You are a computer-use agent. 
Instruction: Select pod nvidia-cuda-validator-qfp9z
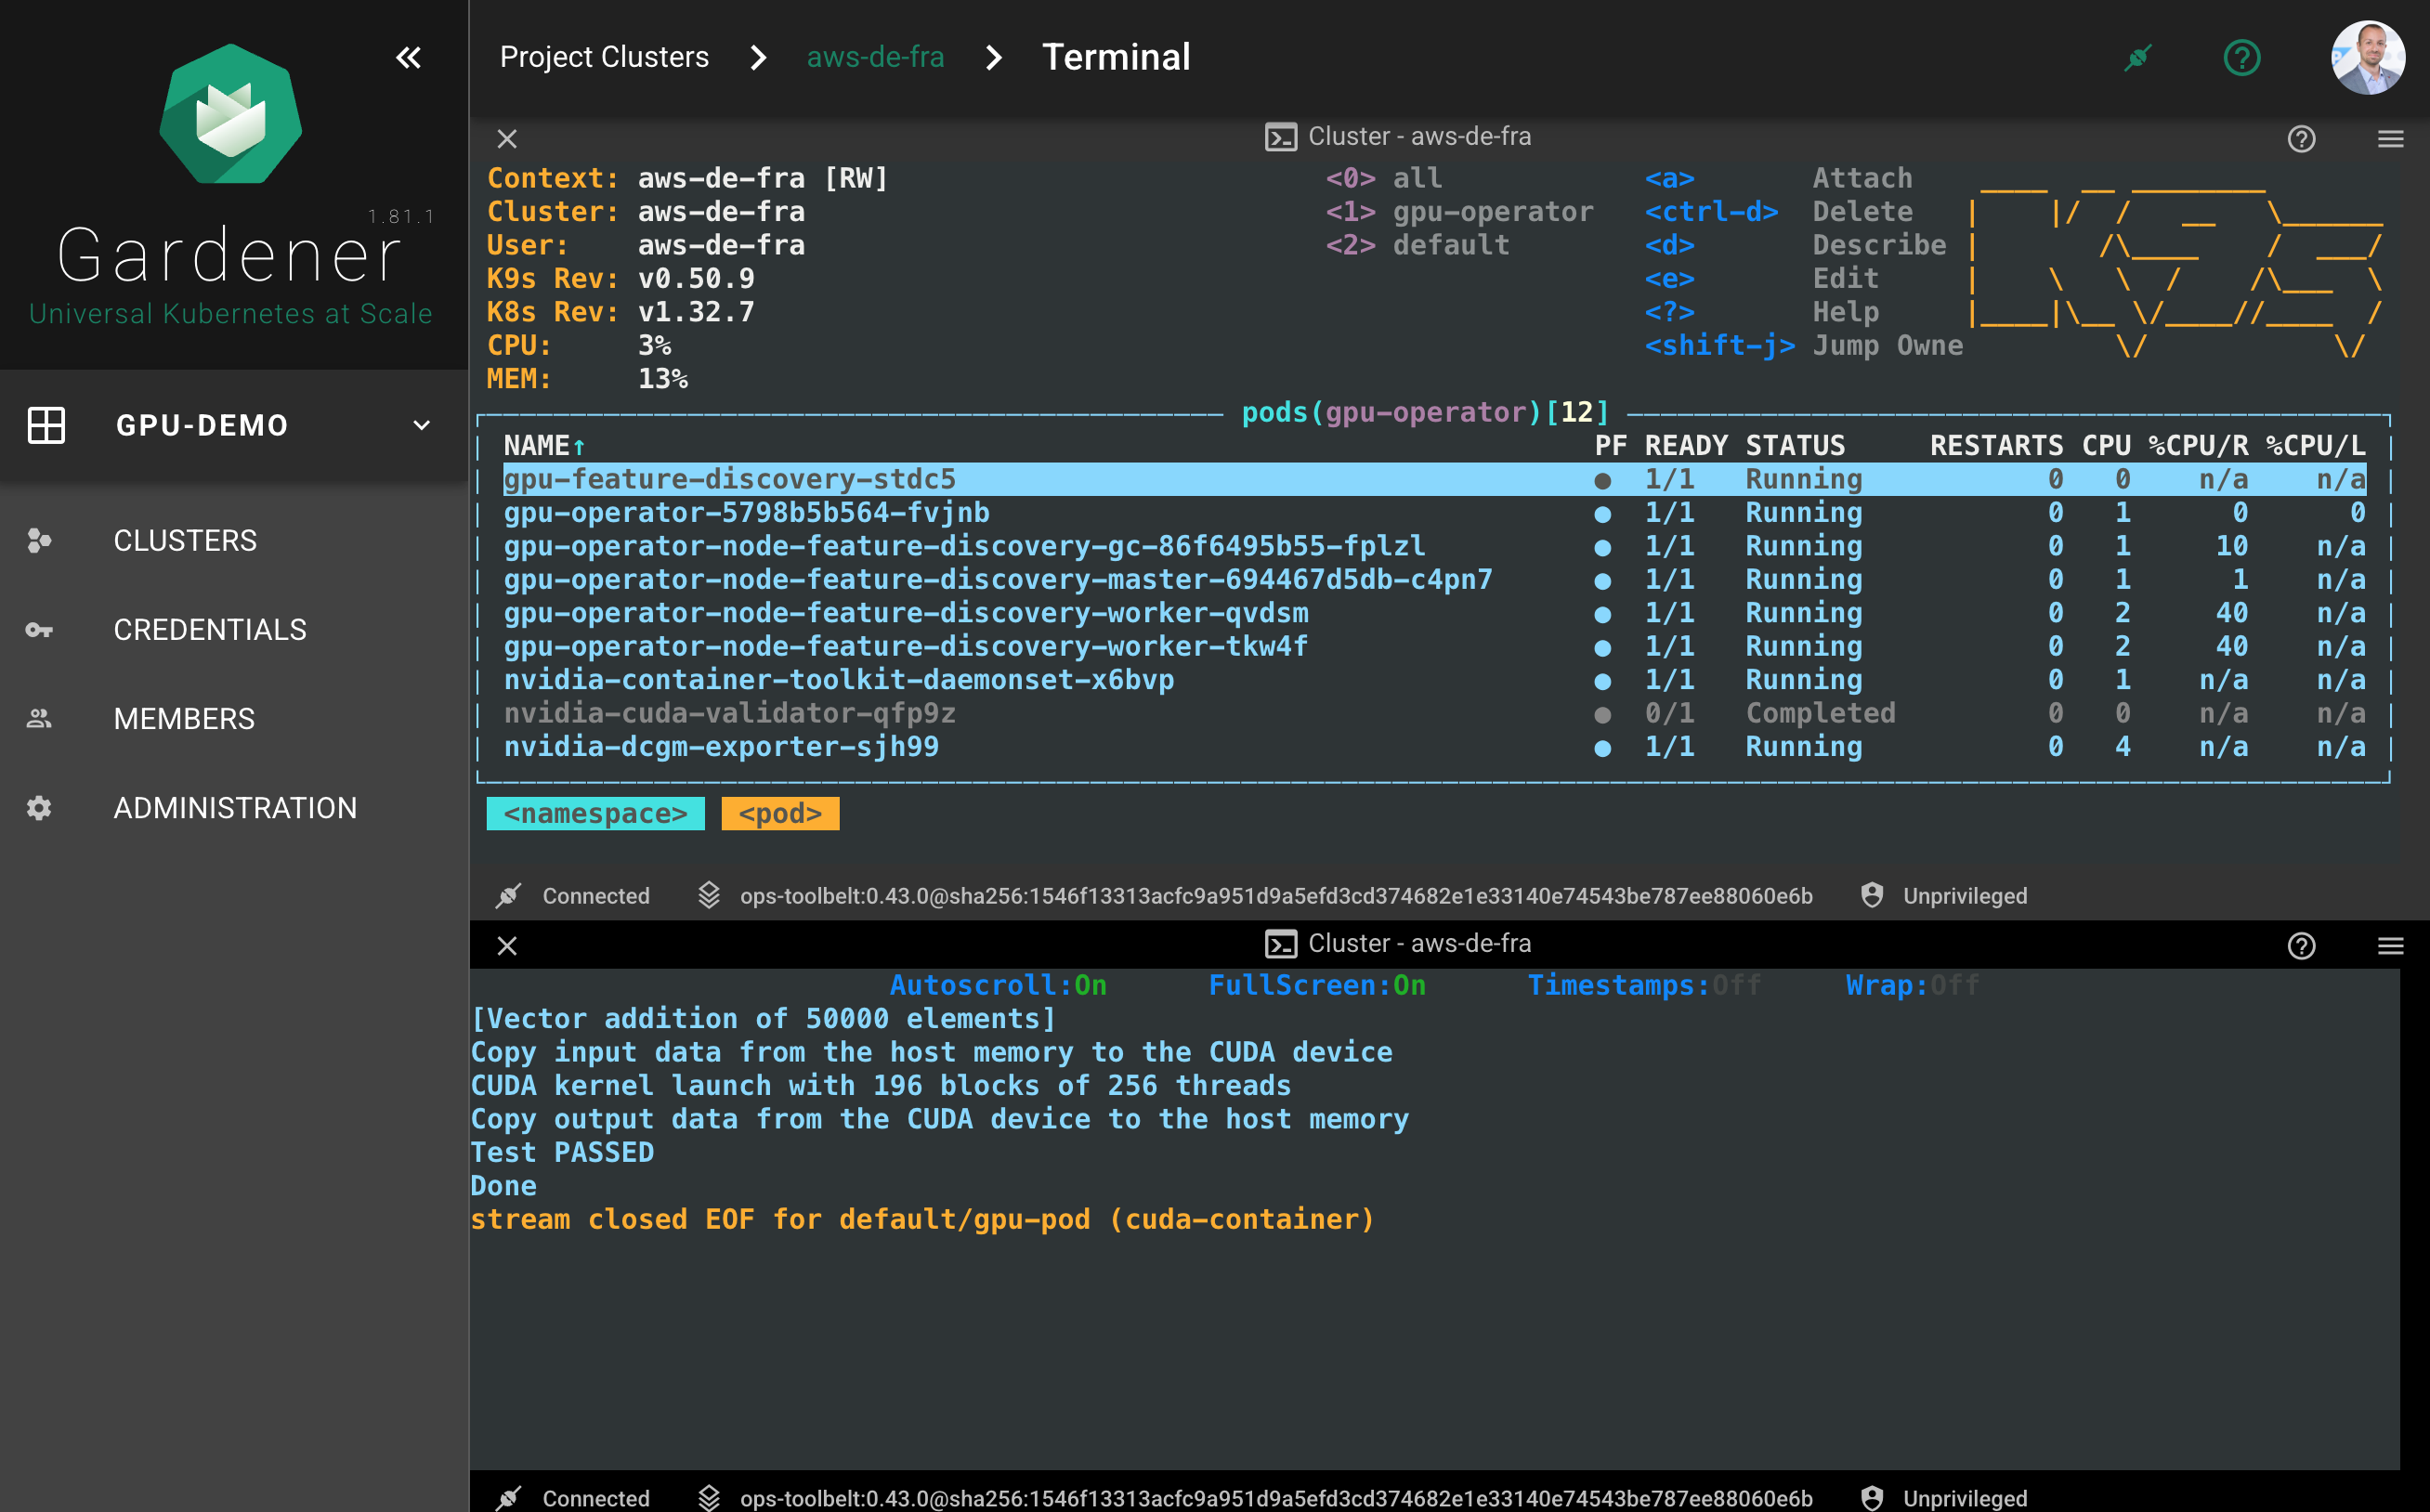point(1434,714)
